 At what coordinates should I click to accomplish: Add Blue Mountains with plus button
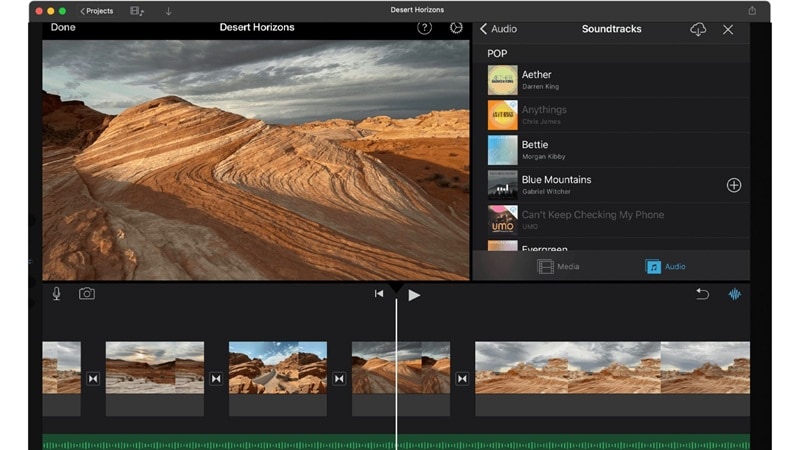734,185
